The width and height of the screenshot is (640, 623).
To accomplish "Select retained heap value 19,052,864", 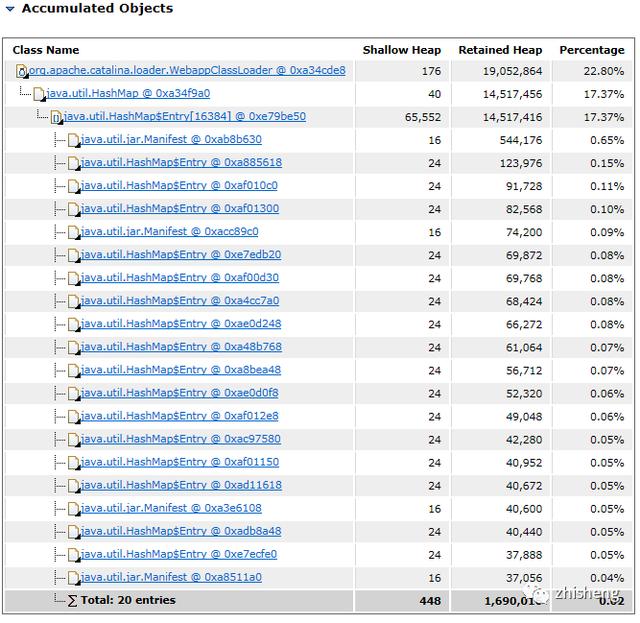I will [x=513, y=71].
